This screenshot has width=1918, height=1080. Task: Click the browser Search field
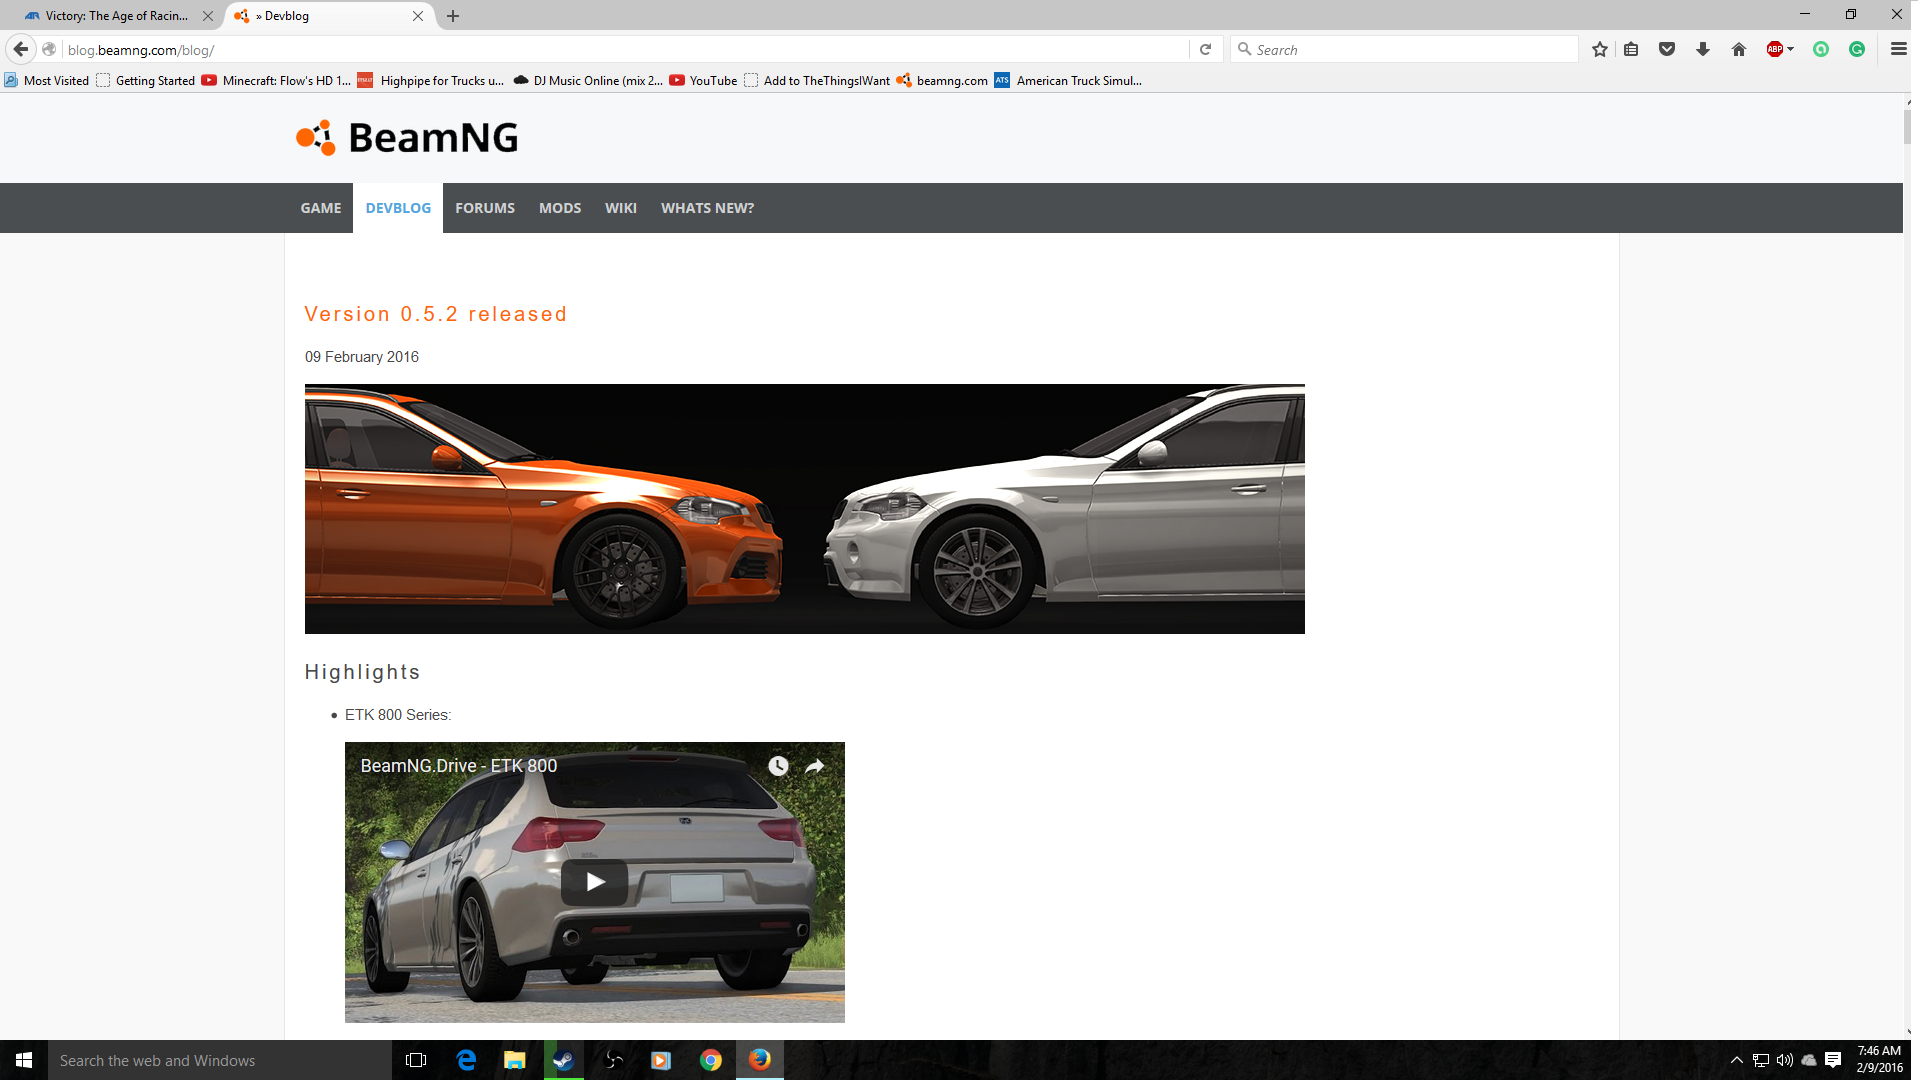tap(1404, 50)
